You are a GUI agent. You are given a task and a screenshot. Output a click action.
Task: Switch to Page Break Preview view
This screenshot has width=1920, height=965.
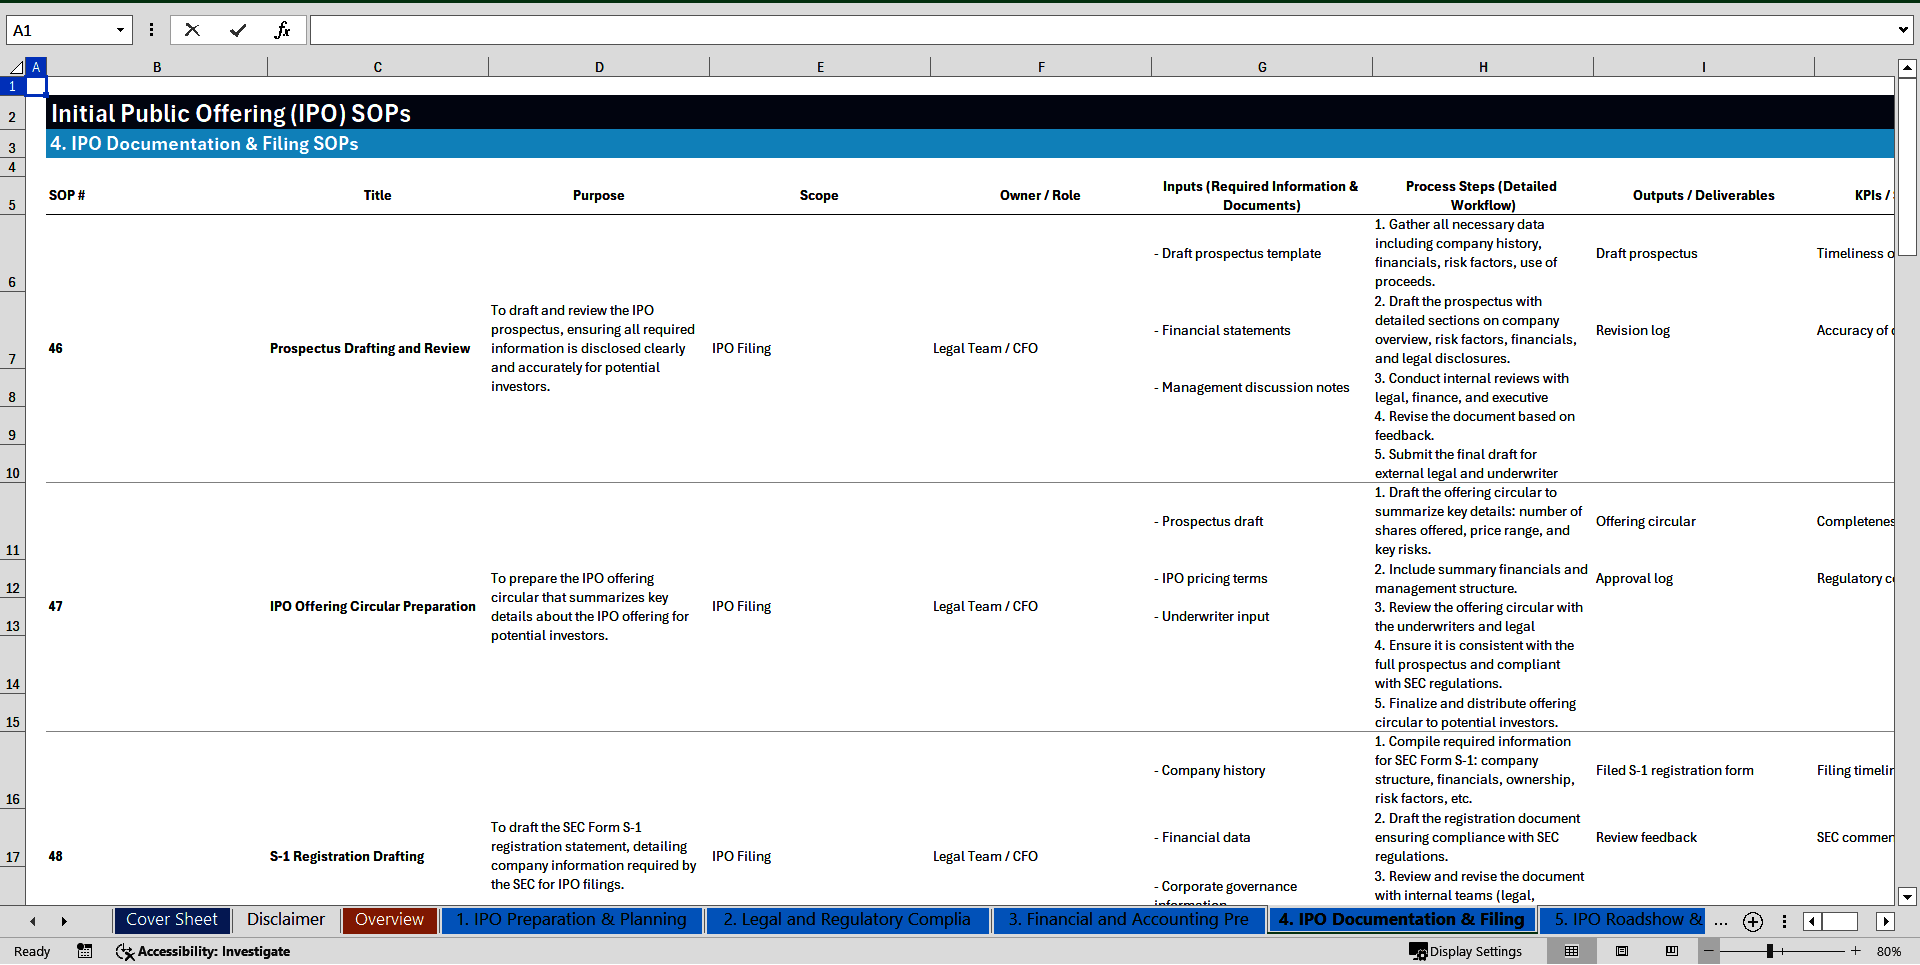pos(1672,951)
